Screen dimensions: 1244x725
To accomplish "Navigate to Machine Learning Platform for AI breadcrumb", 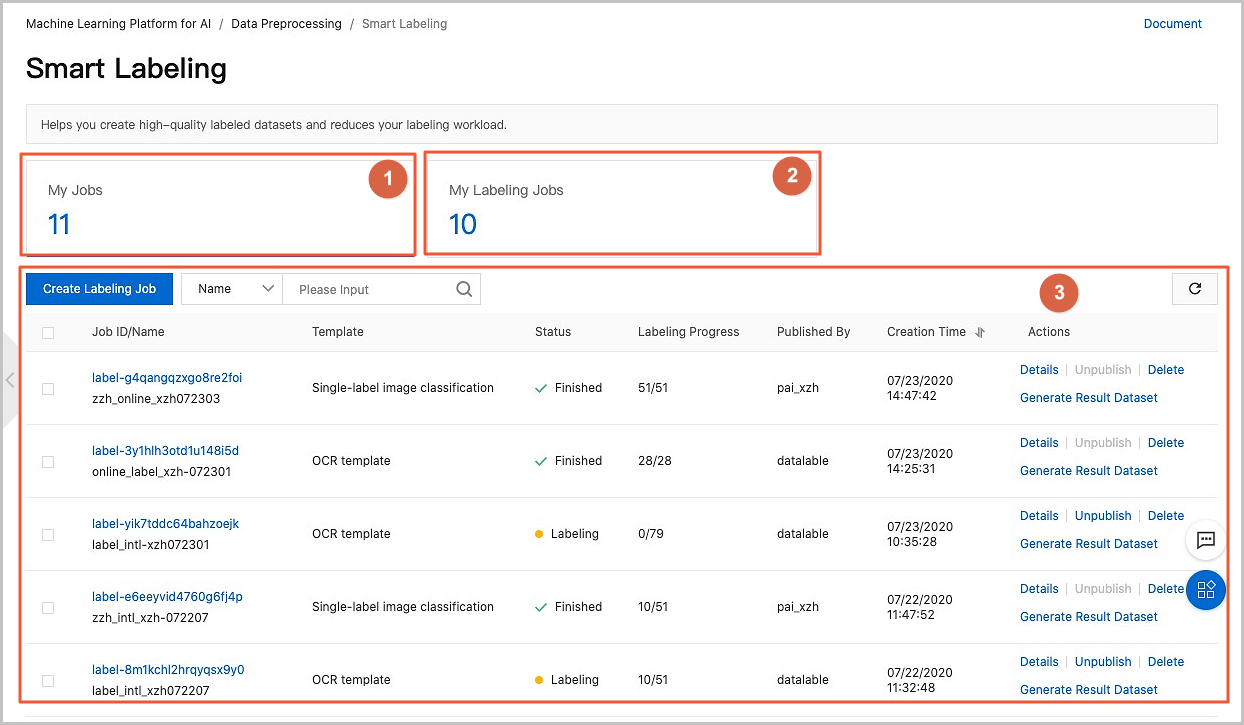I will 118,24.
